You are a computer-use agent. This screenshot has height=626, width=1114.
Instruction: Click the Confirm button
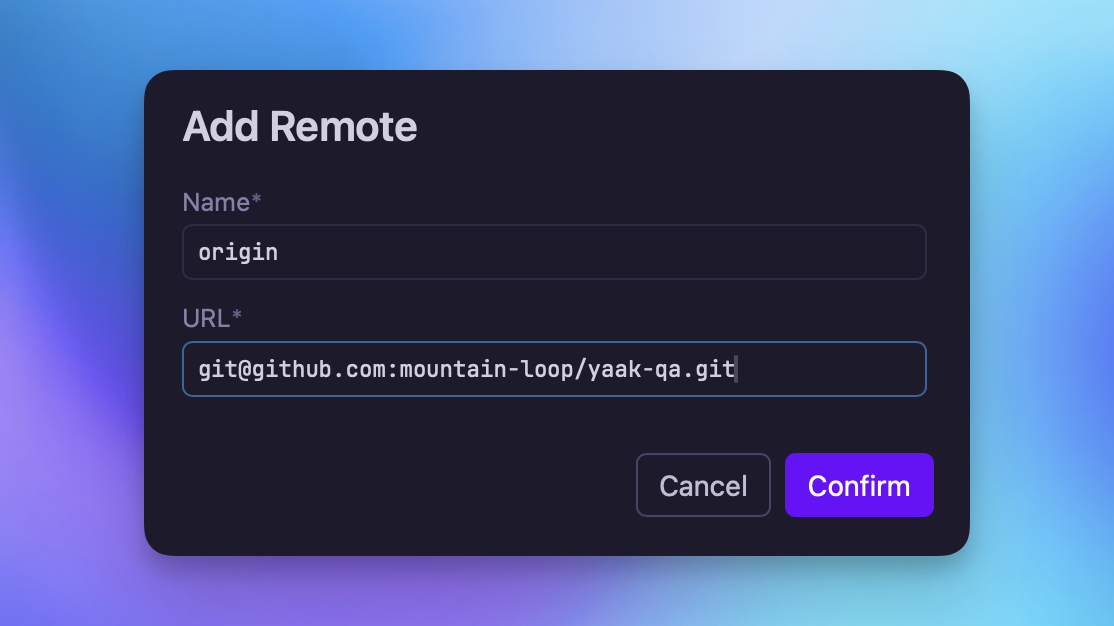click(x=859, y=485)
